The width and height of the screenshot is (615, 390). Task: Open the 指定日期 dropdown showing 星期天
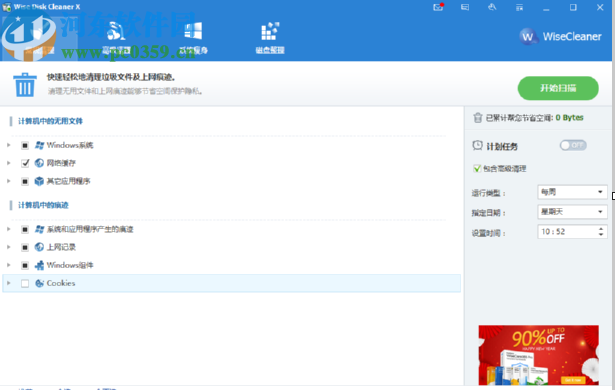pos(572,212)
